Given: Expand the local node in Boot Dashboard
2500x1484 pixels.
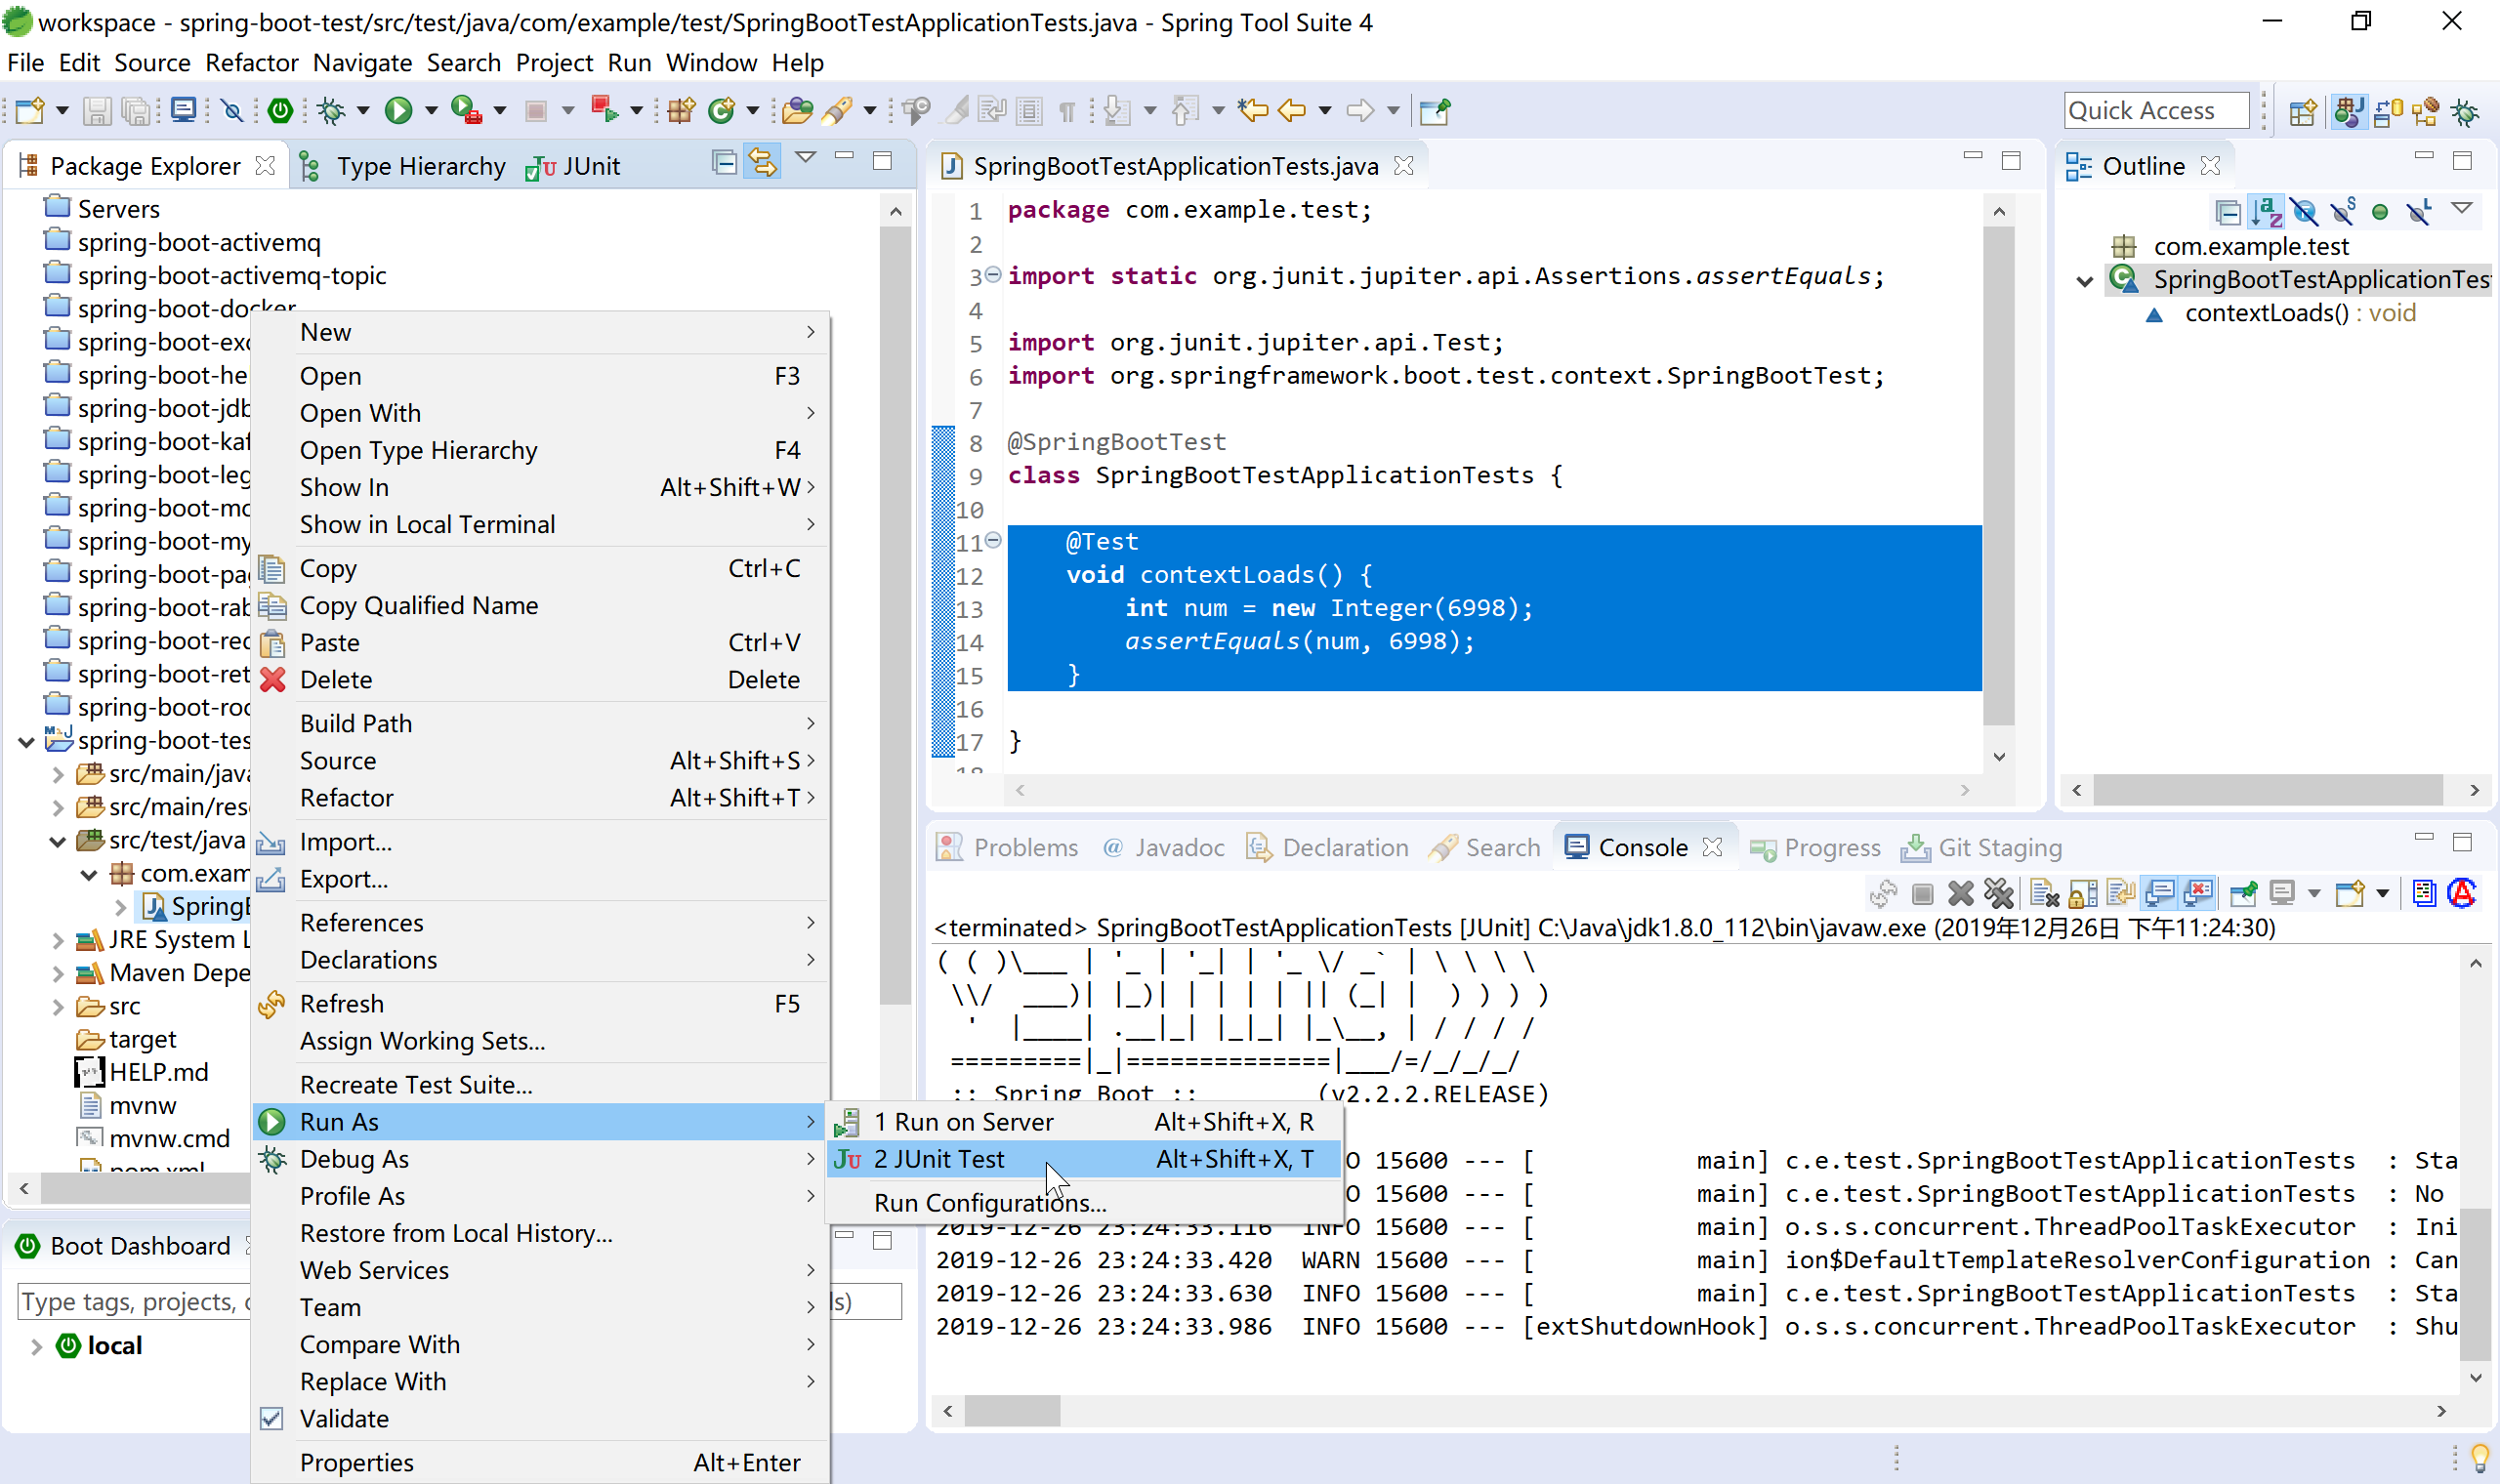Looking at the screenshot, I should click(37, 1346).
